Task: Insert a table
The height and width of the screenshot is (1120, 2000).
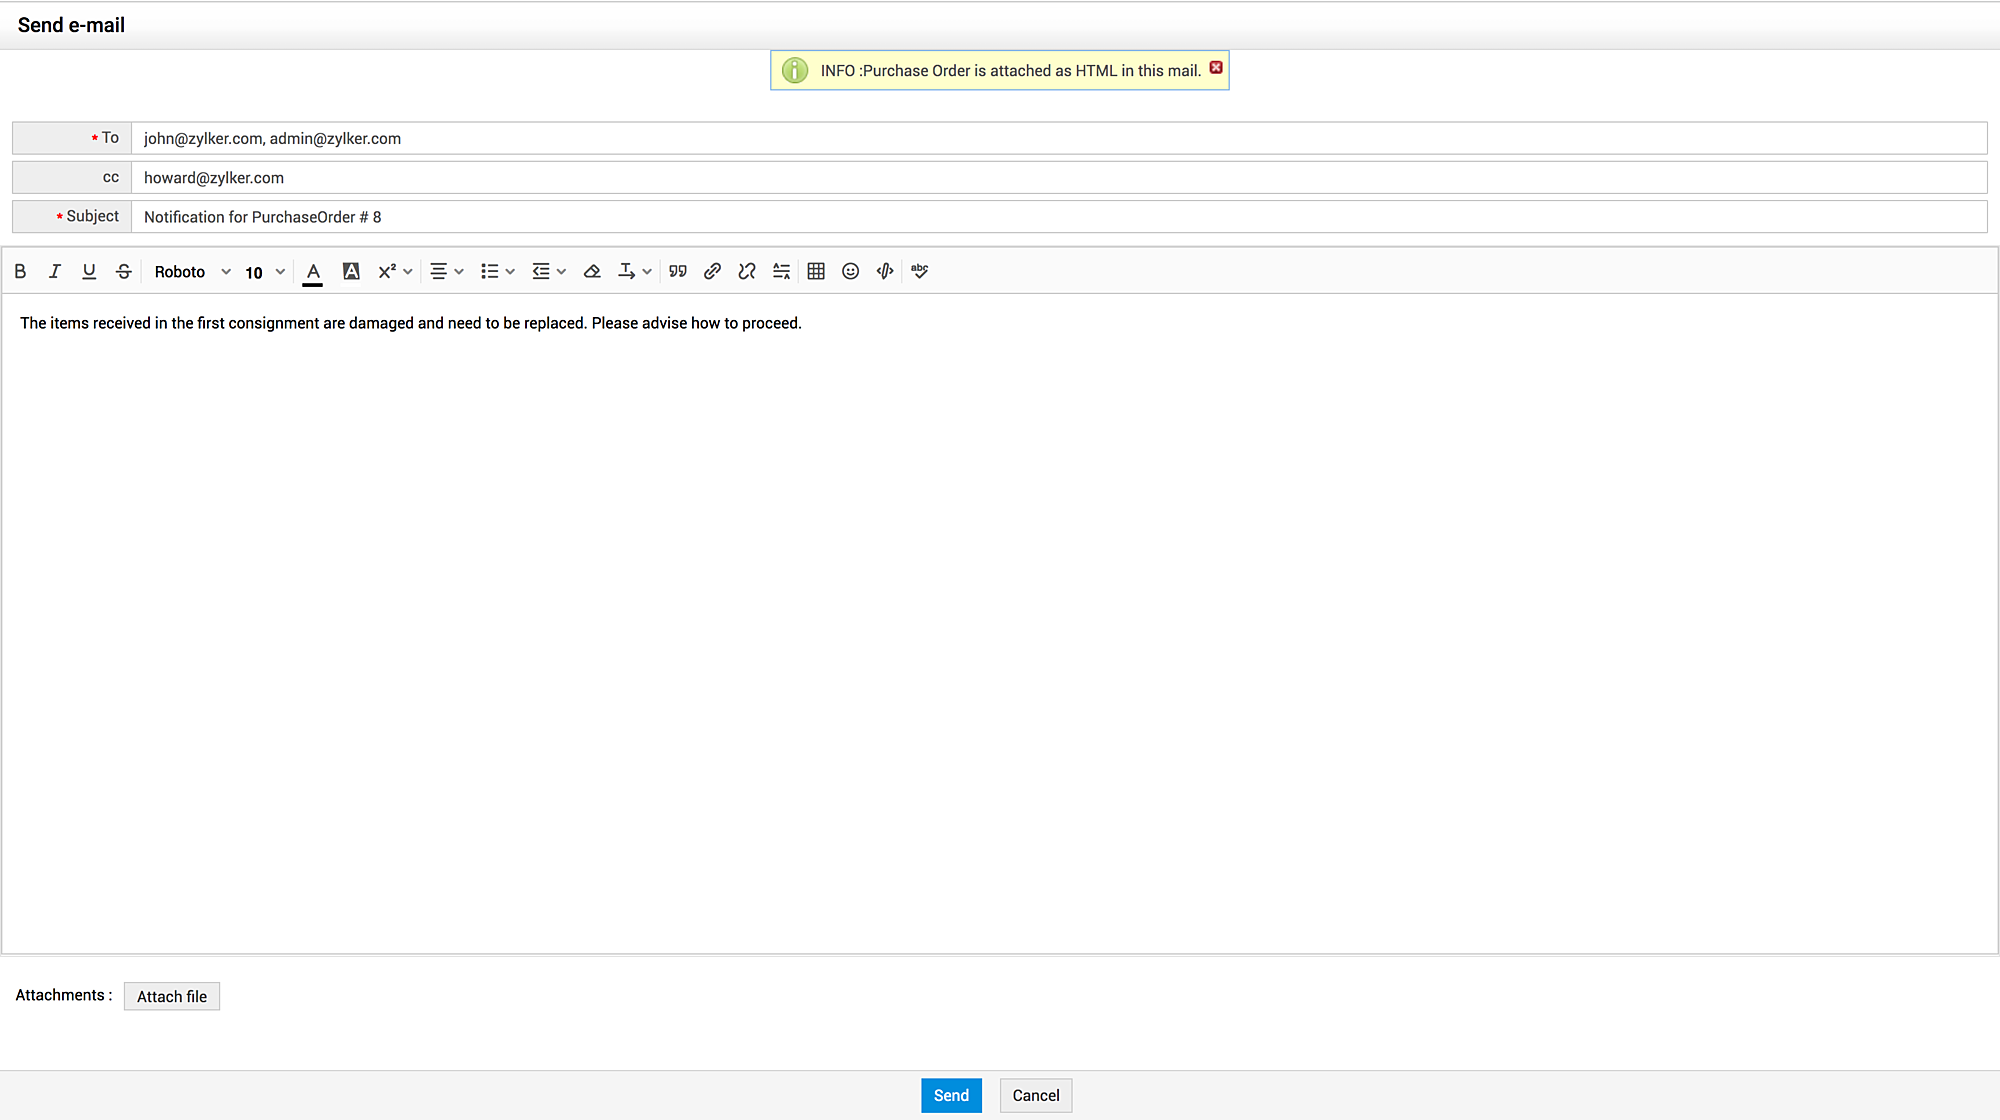Action: pos(816,271)
